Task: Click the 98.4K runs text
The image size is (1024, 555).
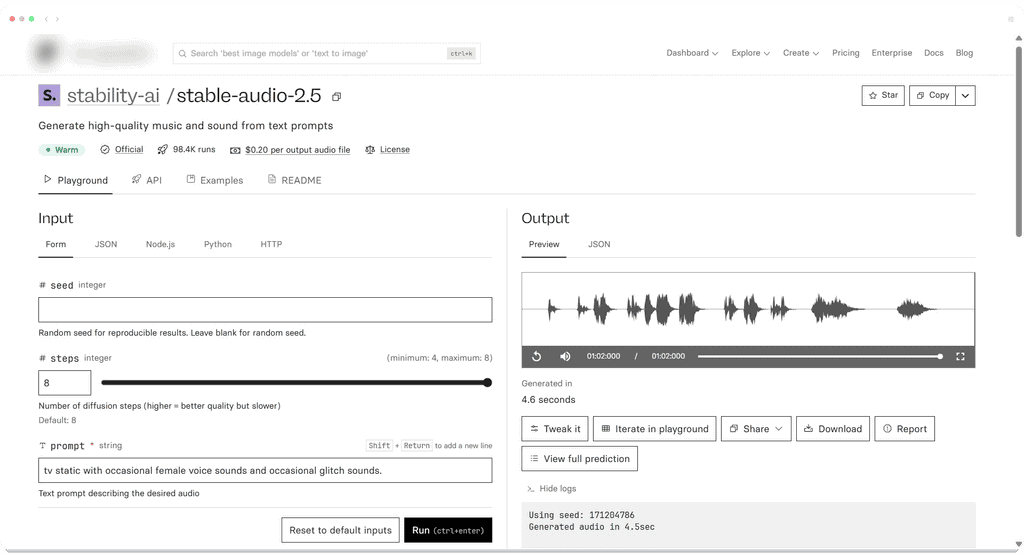Action: pyautogui.click(x=194, y=150)
